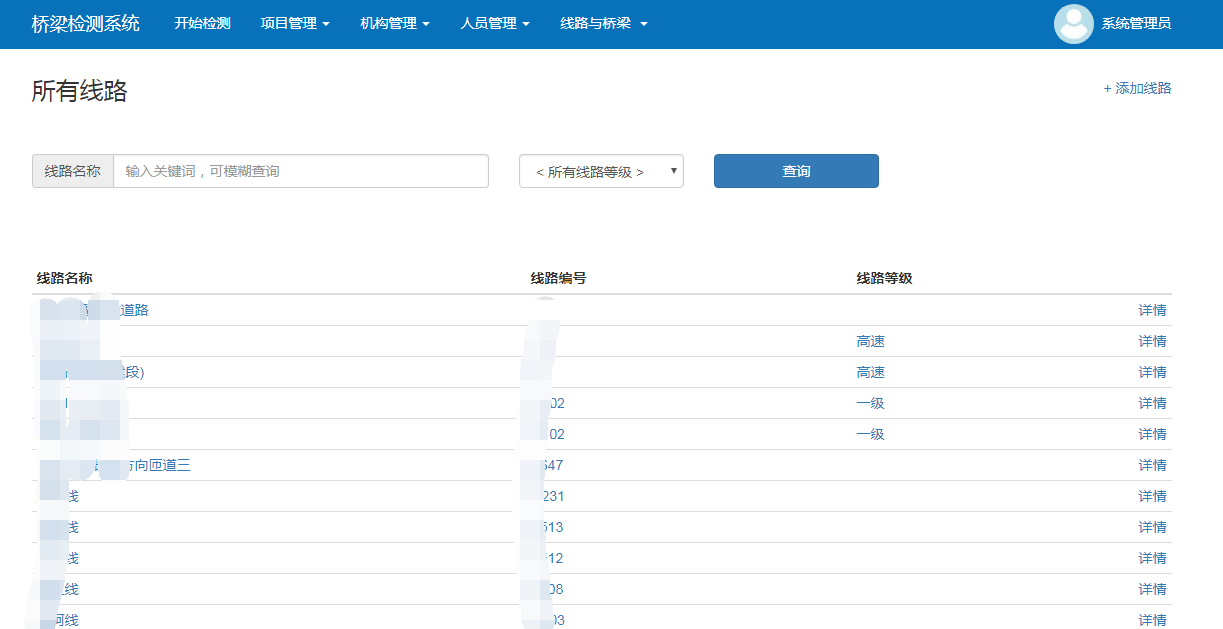View 详情 for the first row 道路
The image size is (1223, 629).
1152,310
